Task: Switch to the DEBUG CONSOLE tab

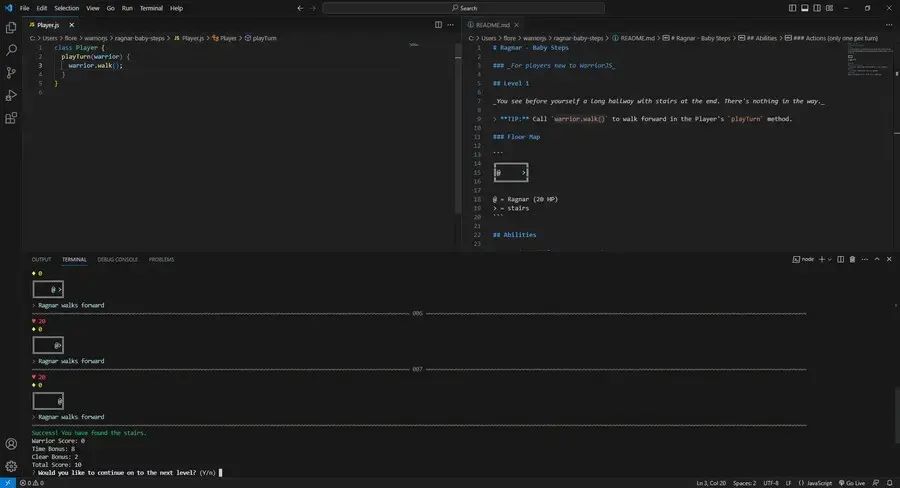Action: point(118,260)
